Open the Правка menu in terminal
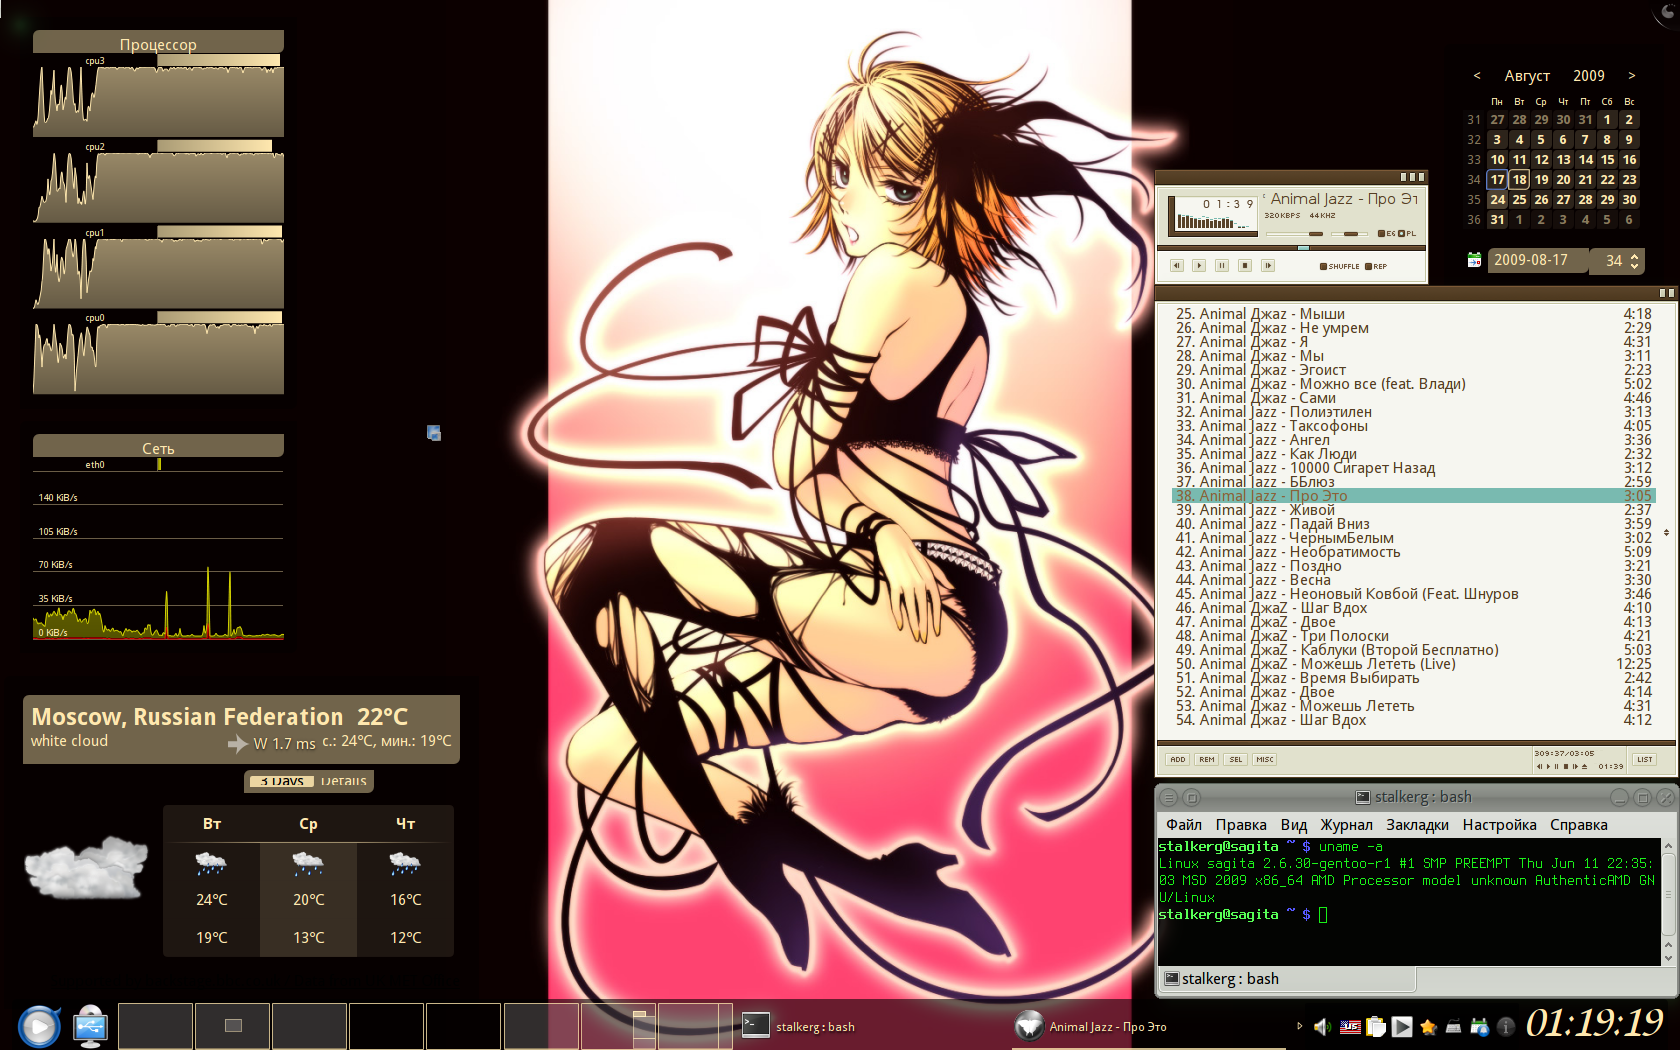Viewport: 1680px width, 1050px height. point(1241,825)
